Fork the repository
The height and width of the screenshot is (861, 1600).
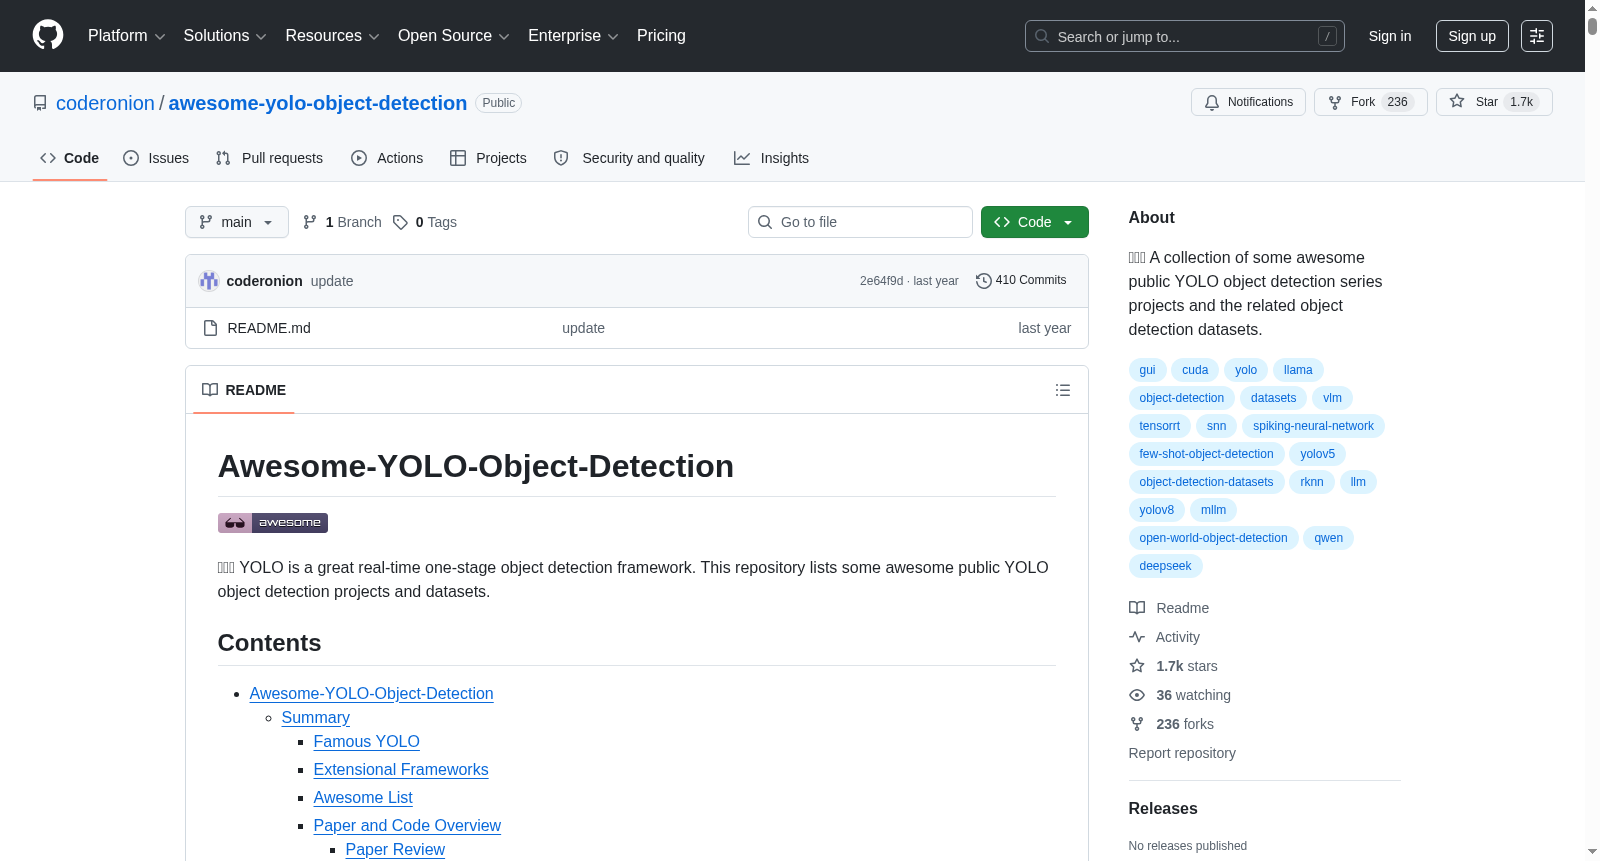[1370, 102]
